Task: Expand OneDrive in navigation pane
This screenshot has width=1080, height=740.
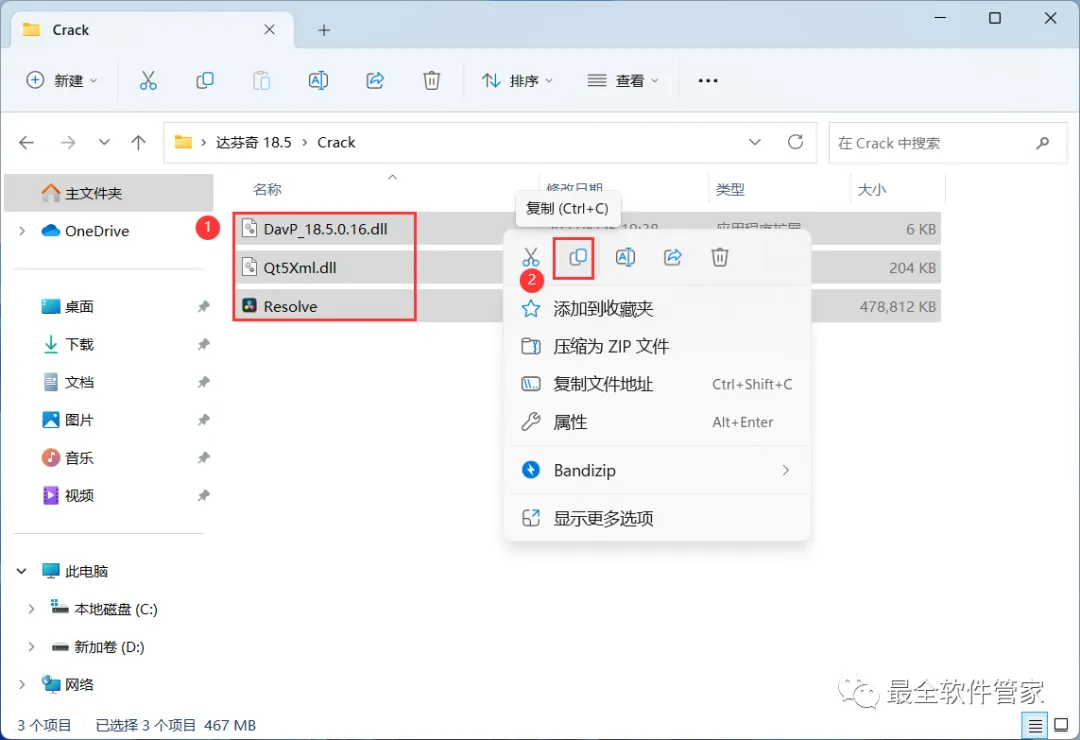Action: (21, 231)
